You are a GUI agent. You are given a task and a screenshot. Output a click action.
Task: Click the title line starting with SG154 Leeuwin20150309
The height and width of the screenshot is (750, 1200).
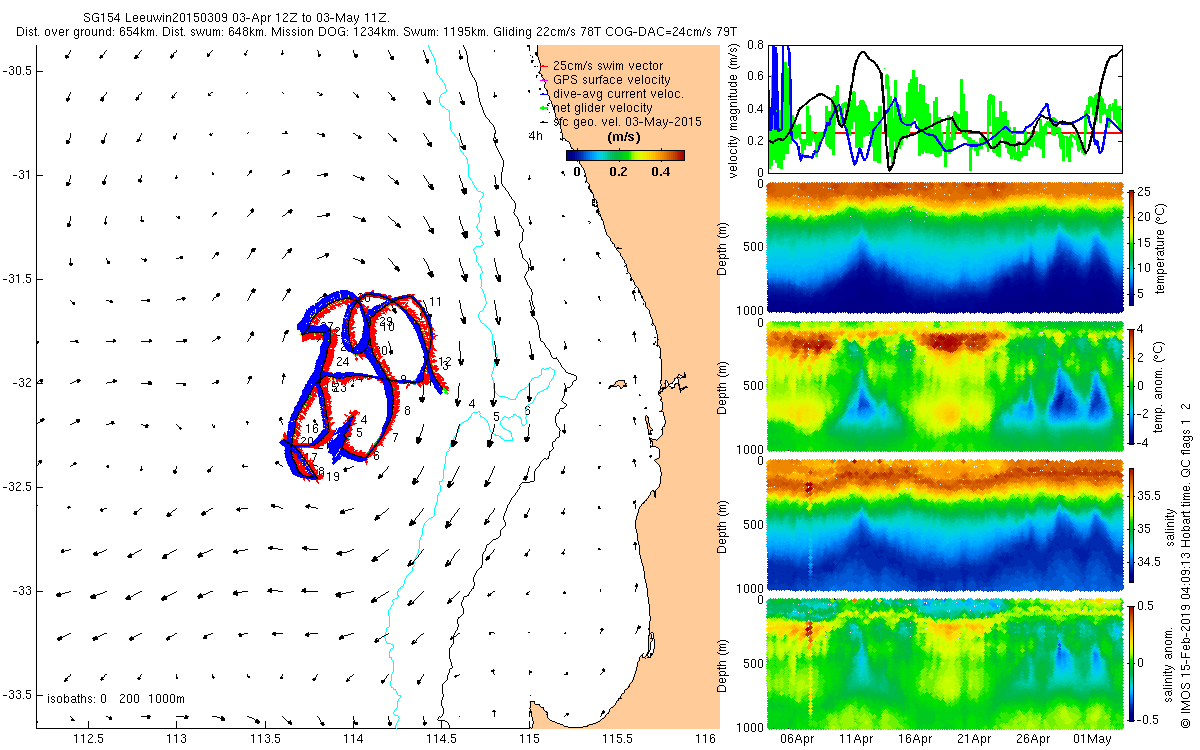click(x=234, y=19)
